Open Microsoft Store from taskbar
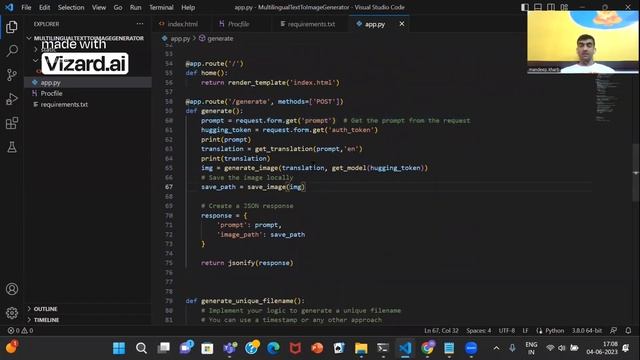 point(207,348)
